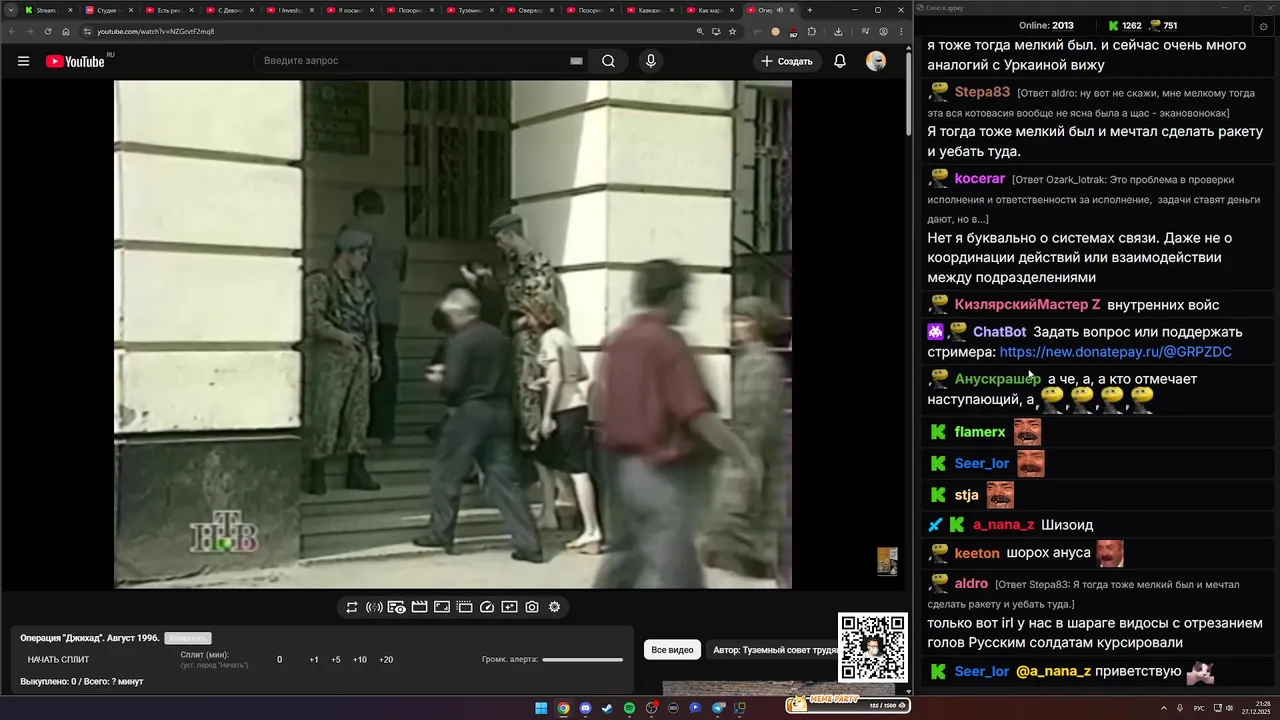
Task: Open Spotify from the taskbar
Action: 629,708
